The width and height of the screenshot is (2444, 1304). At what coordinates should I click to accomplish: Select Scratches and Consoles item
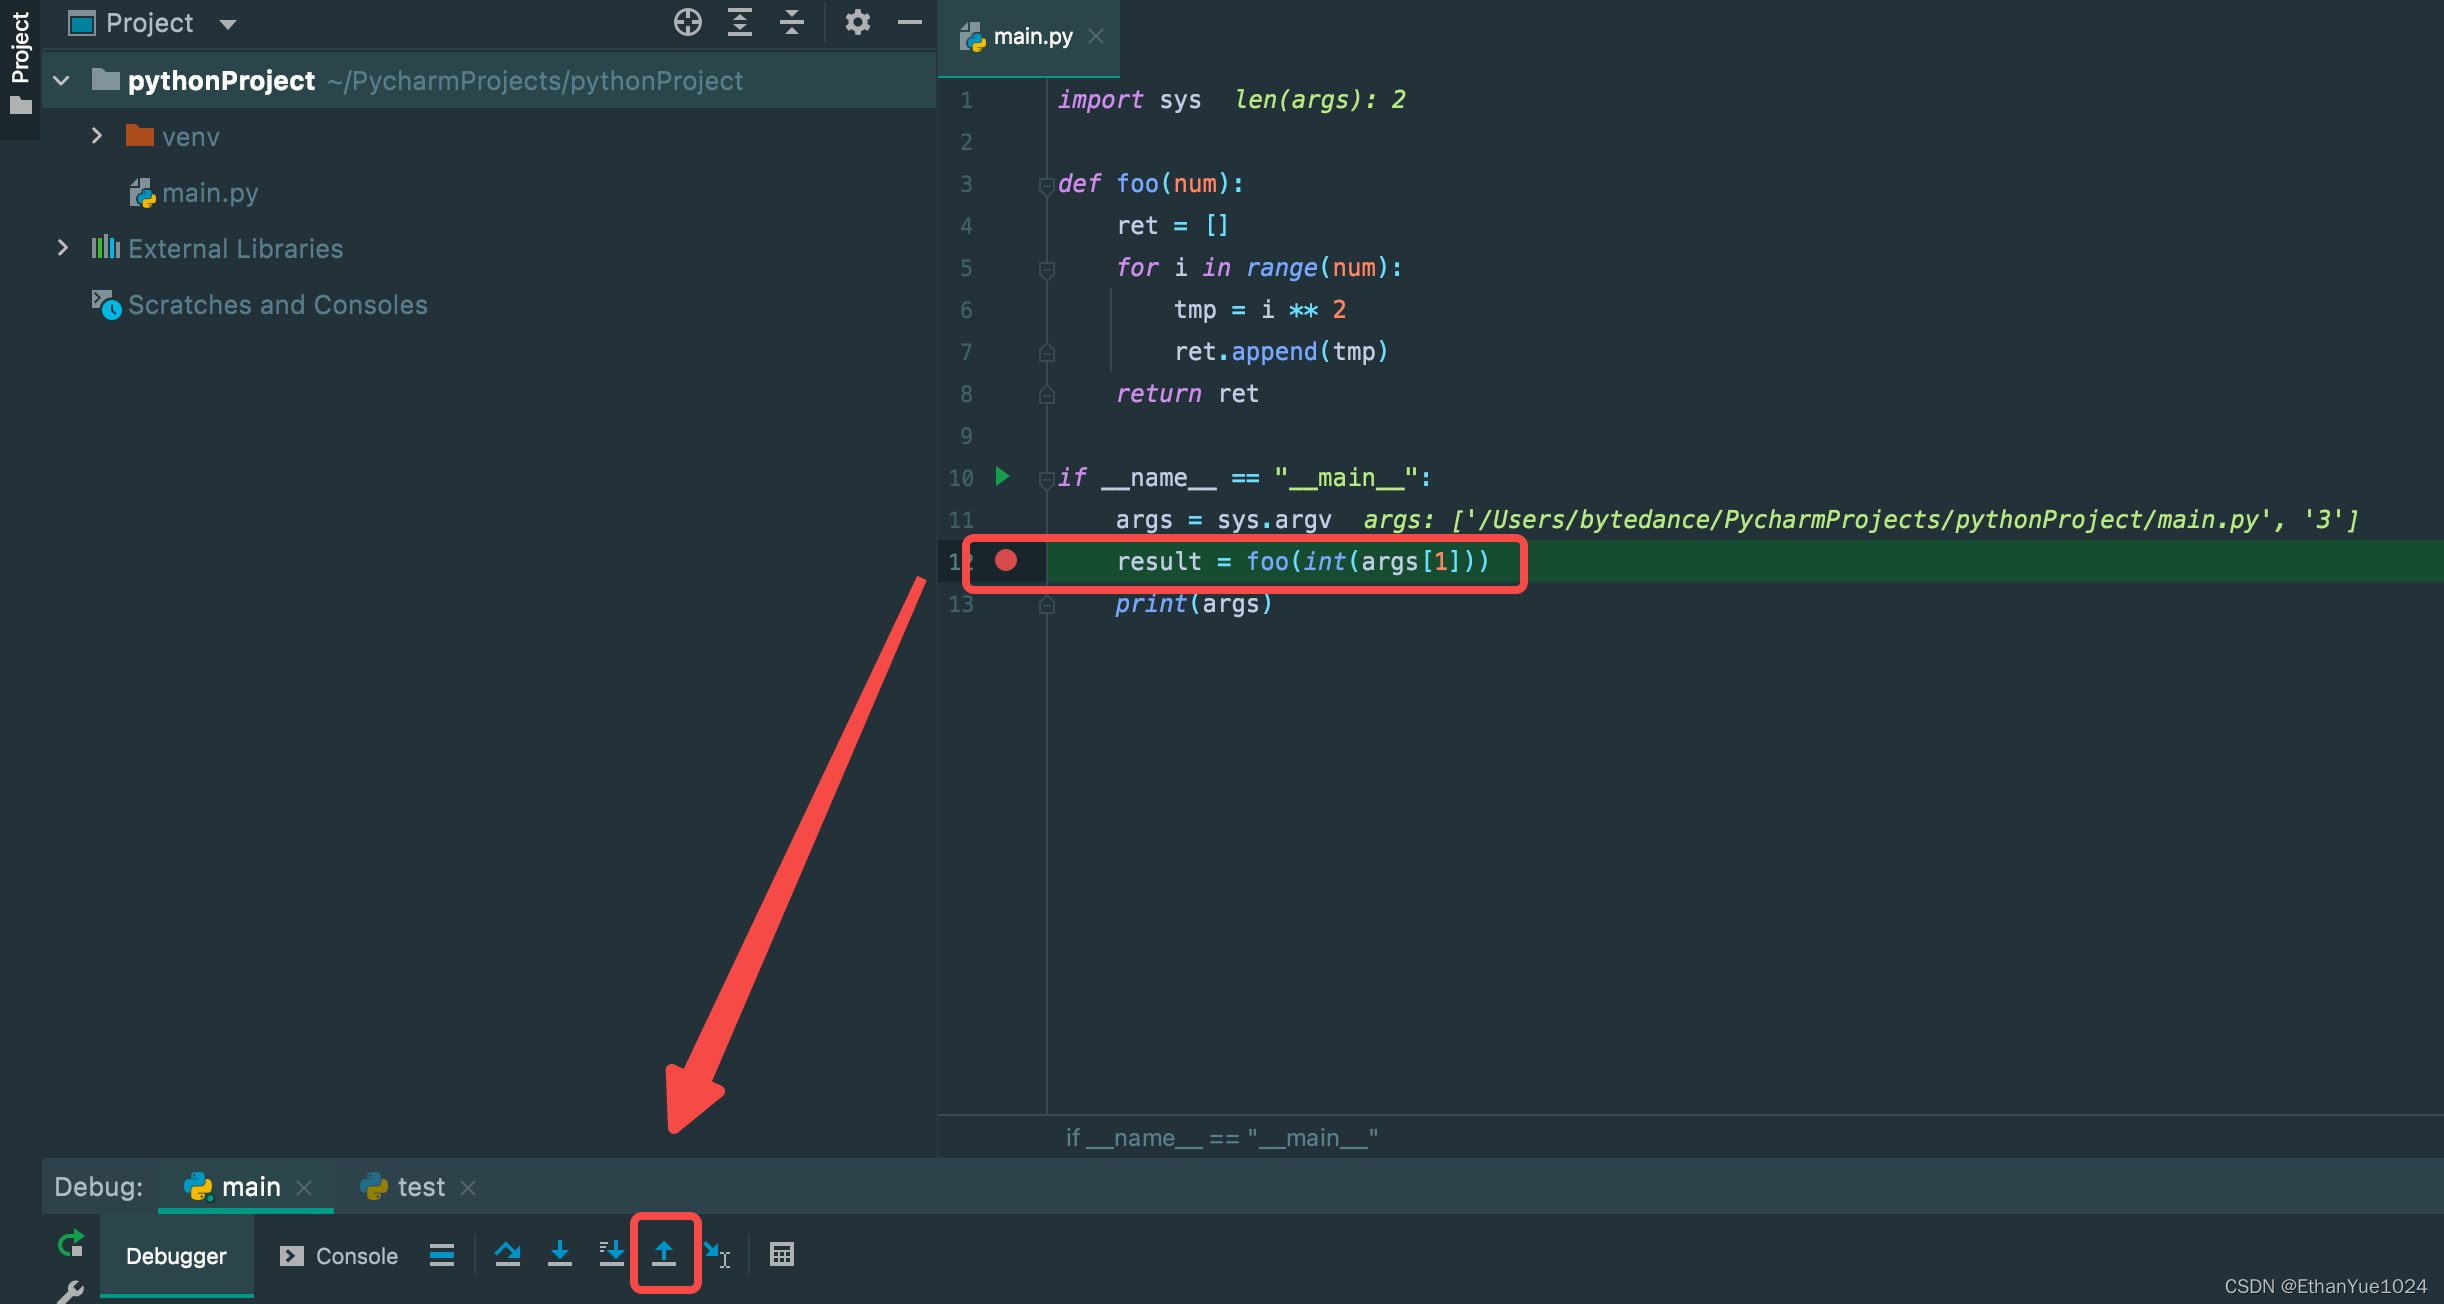260,305
